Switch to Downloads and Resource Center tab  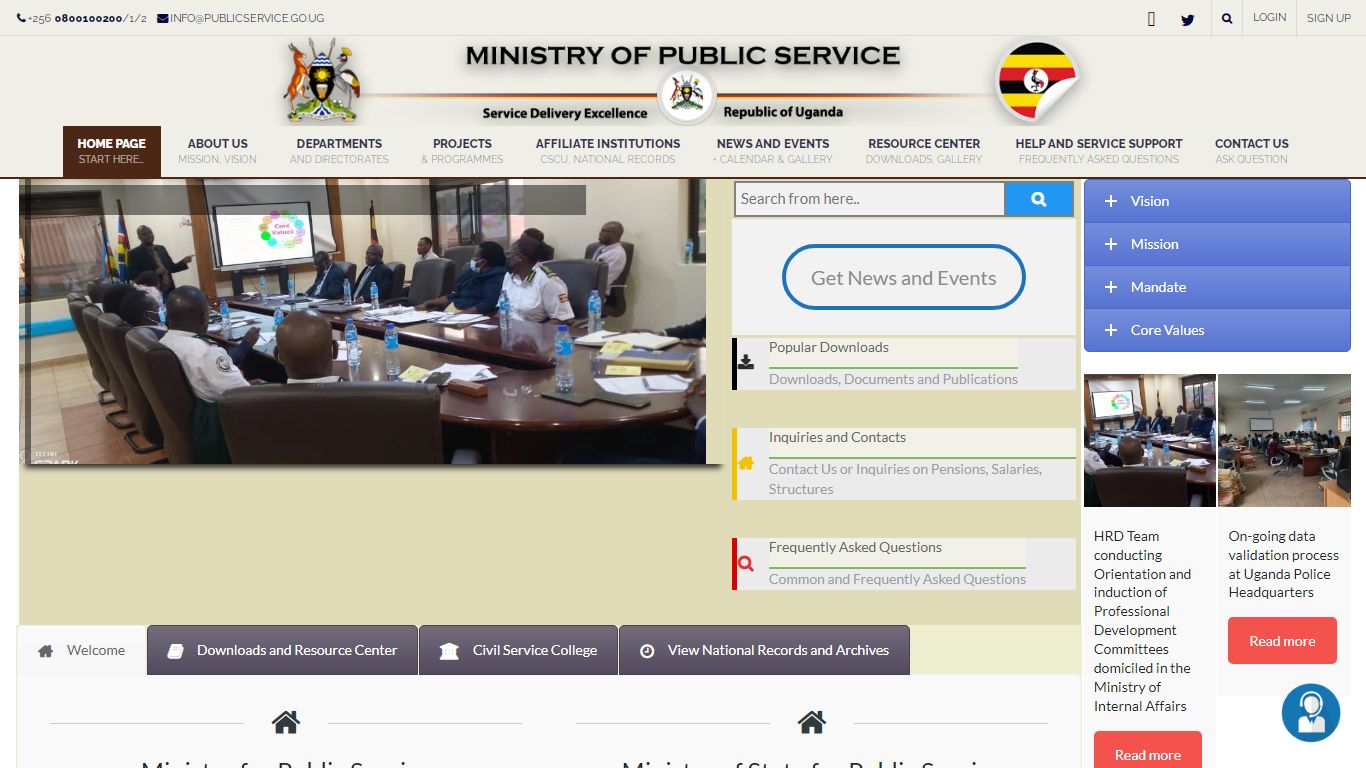click(282, 650)
